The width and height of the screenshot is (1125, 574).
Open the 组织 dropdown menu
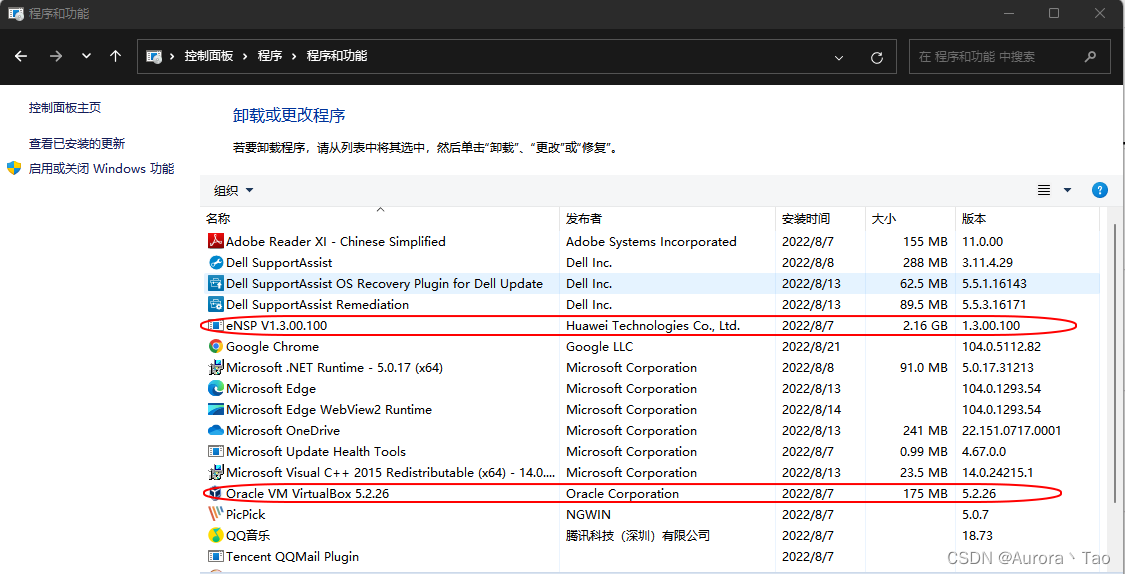[x=234, y=190]
